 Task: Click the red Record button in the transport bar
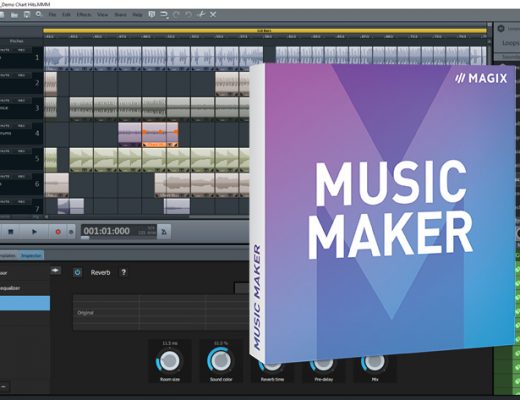click(x=58, y=232)
